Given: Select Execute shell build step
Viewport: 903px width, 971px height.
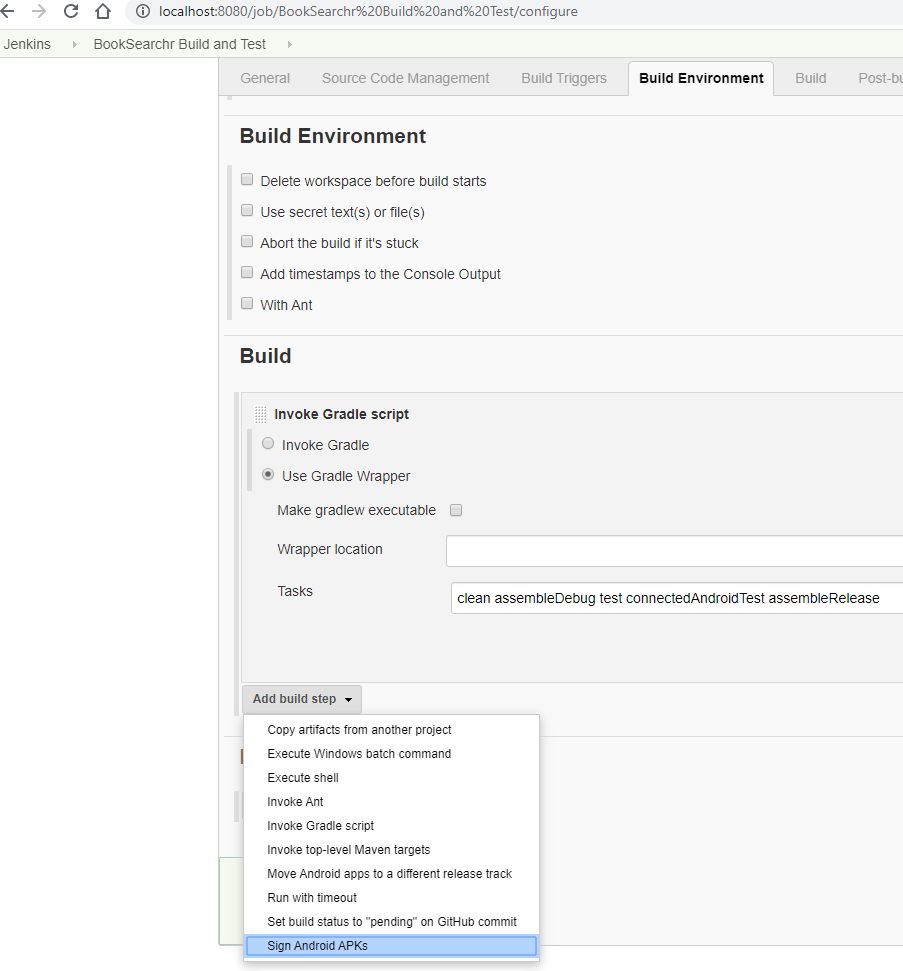Looking at the screenshot, I should click(x=303, y=778).
